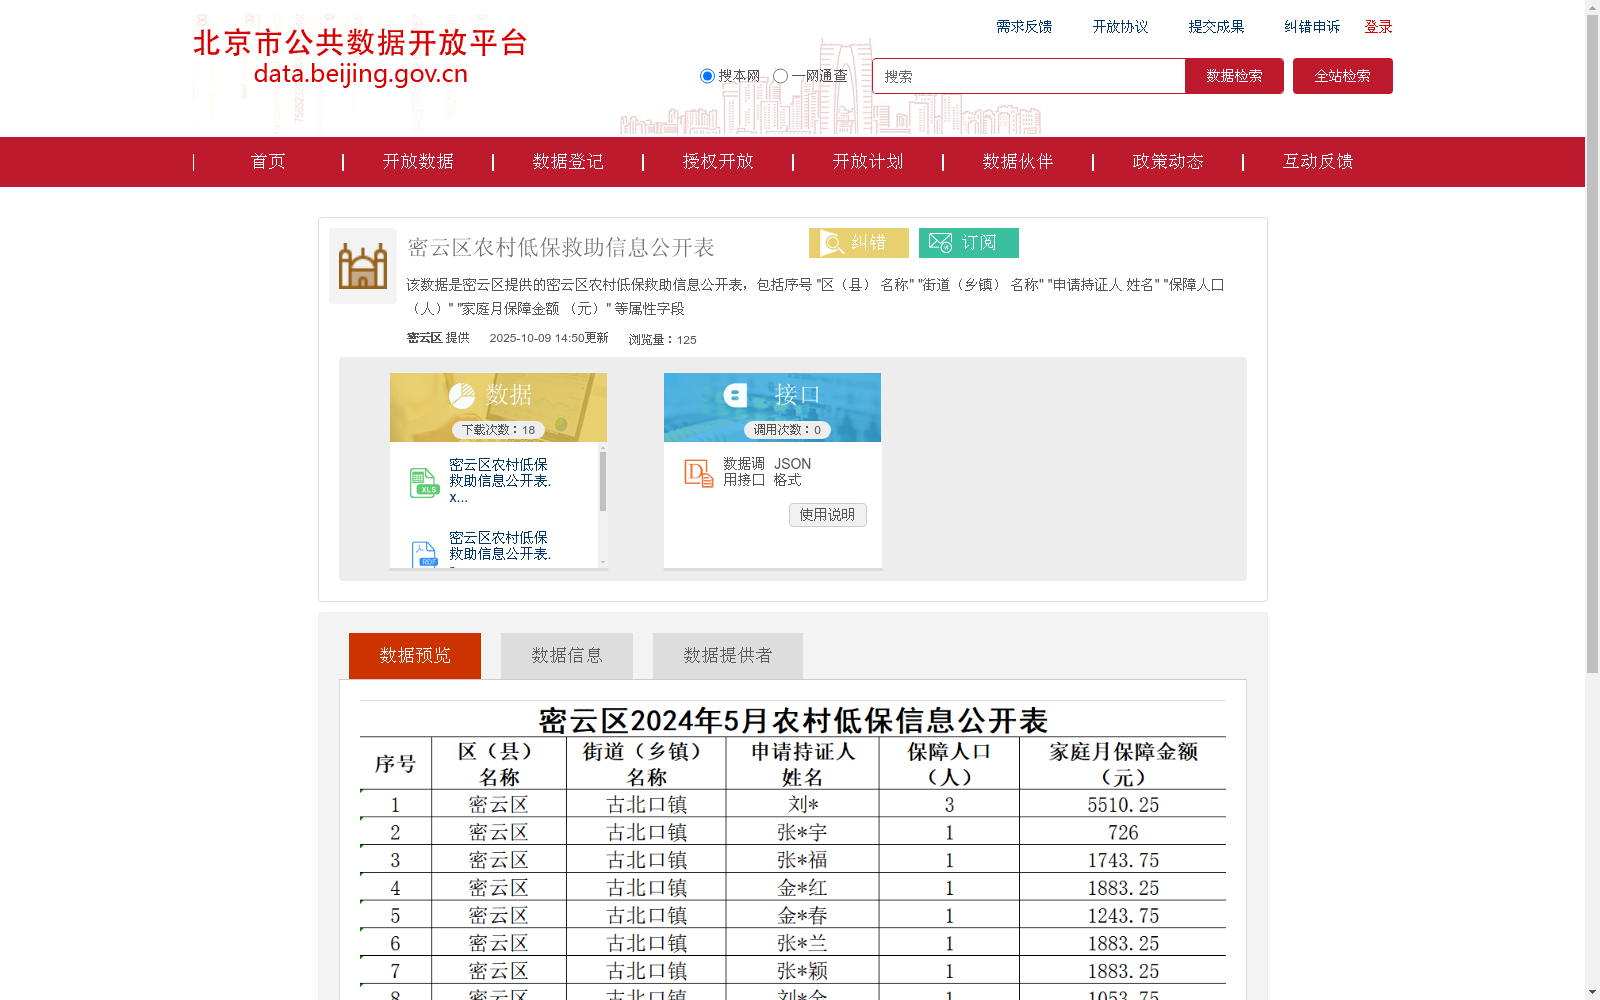Click table header 序号
Viewport: 1600px width, 1000px height.
click(x=396, y=764)
